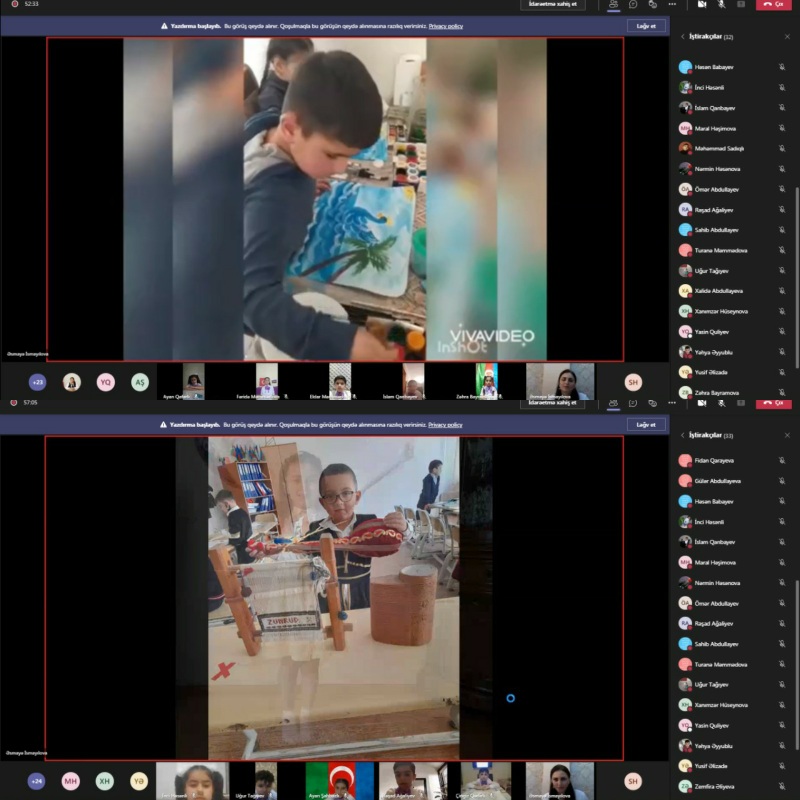The height and width of the screenshot is (800, 800).
Task: Click İnci Həsənli avatar in İştirakçılar (32) list
Action: tap(685, 87)
